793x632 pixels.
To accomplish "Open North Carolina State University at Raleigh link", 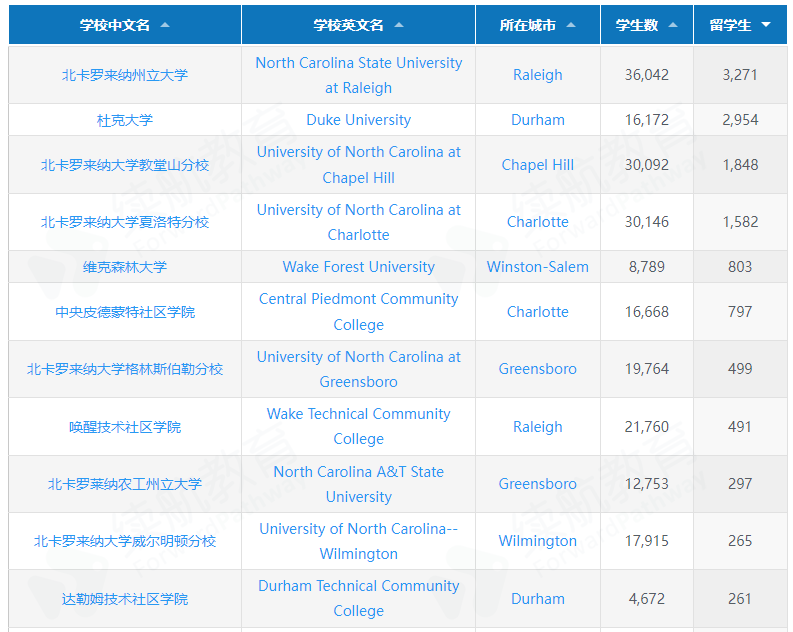I will (x=359, y=75).
